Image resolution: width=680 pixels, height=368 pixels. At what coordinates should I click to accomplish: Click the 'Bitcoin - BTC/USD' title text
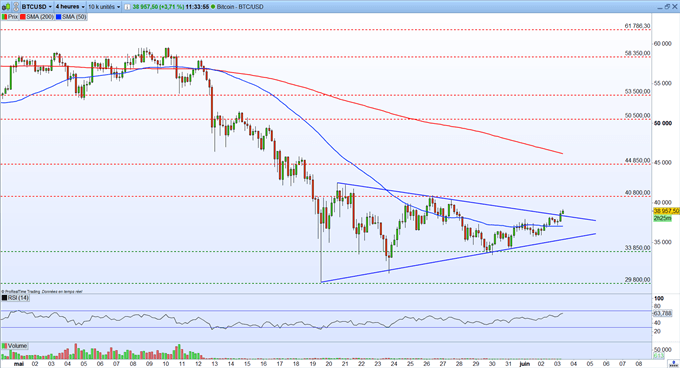(240, 7)
